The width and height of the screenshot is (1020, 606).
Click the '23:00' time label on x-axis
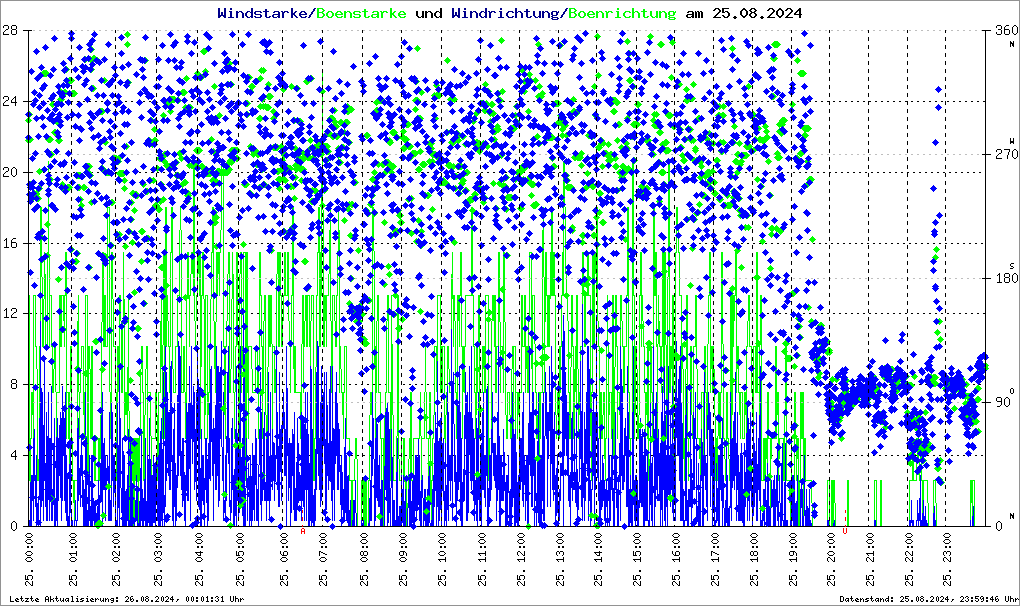947,548
